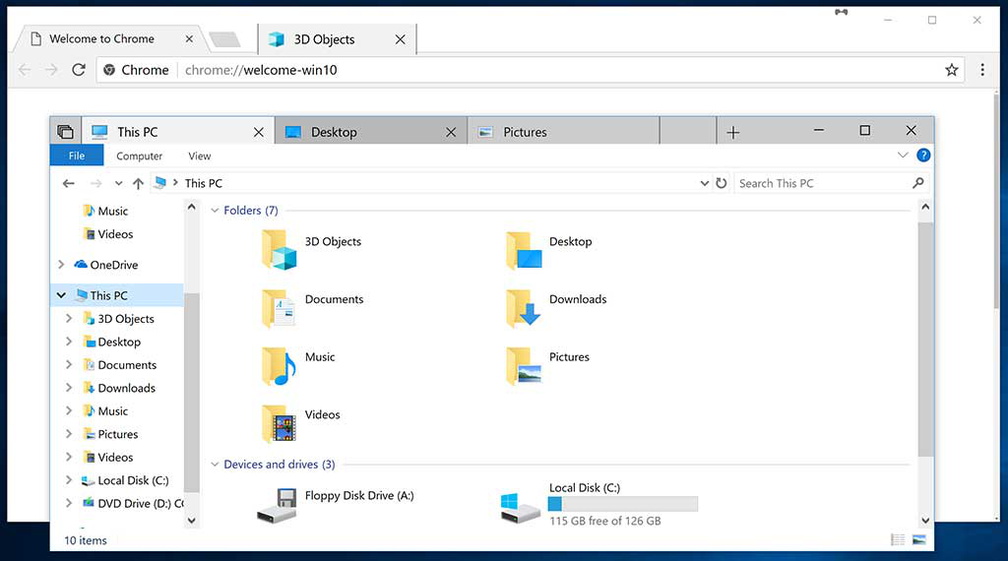This screenshot has width=1008, height=561.
Task: Click the navigation pane scrollbar down arrow
Action: [x=191, y=521]
